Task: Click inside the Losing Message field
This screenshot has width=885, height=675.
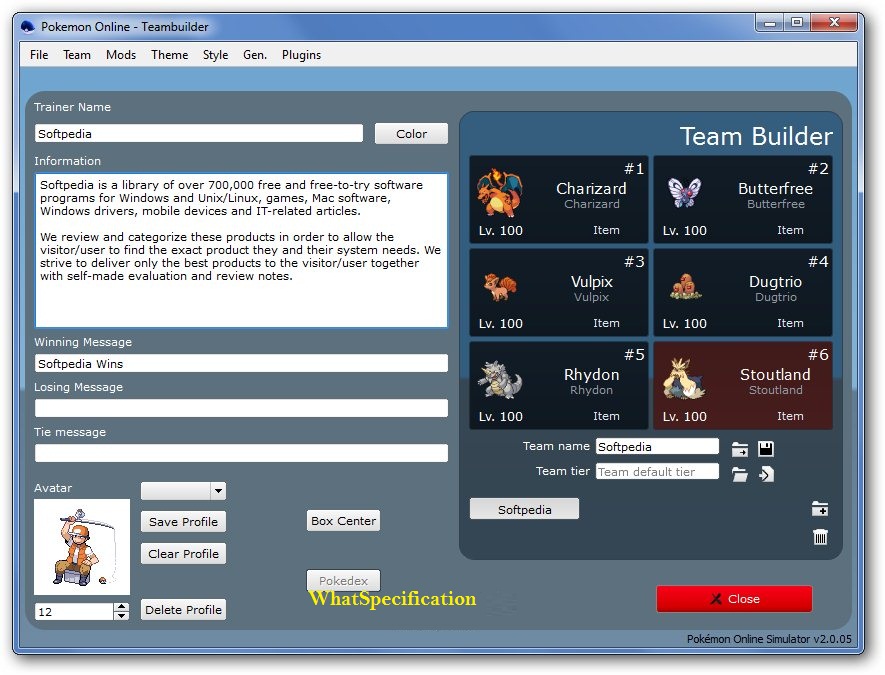Action: point(240,407)
